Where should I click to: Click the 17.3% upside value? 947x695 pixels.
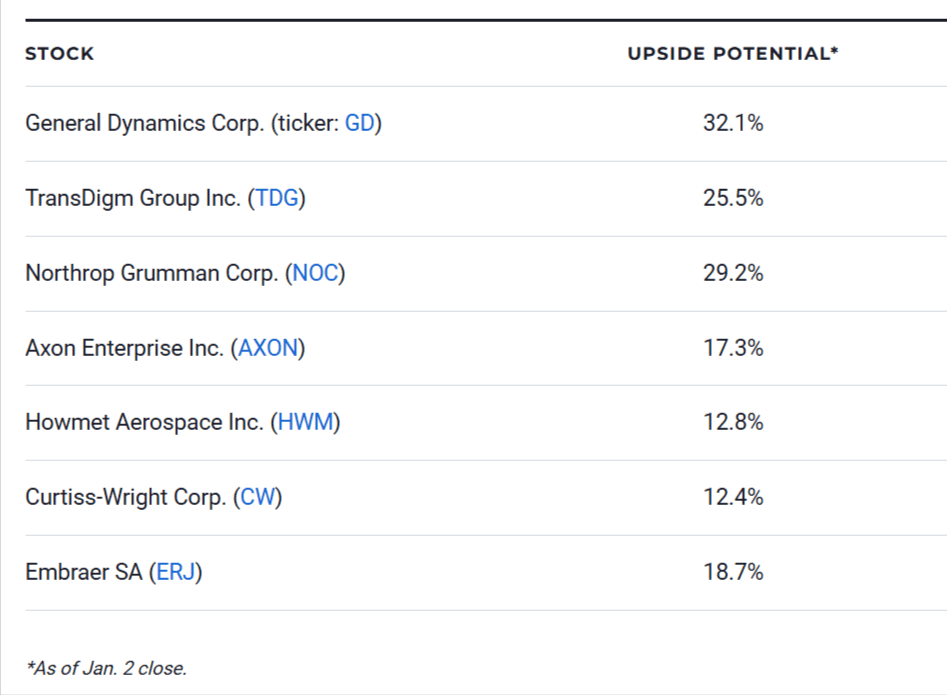pos(733,348)
